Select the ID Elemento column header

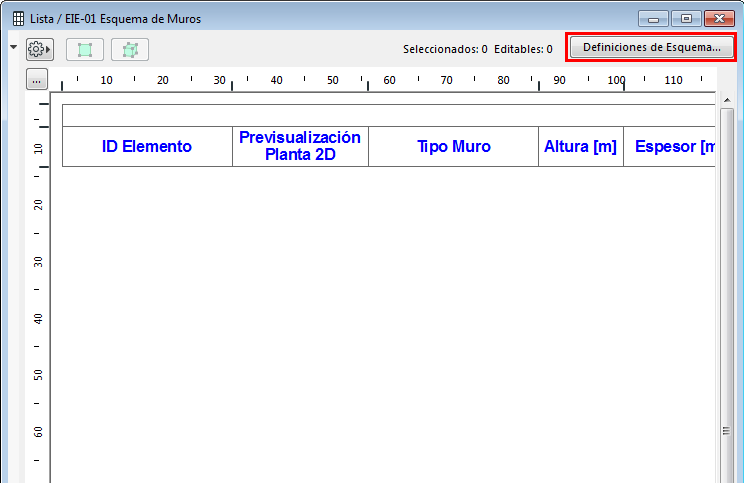(147, 146)
